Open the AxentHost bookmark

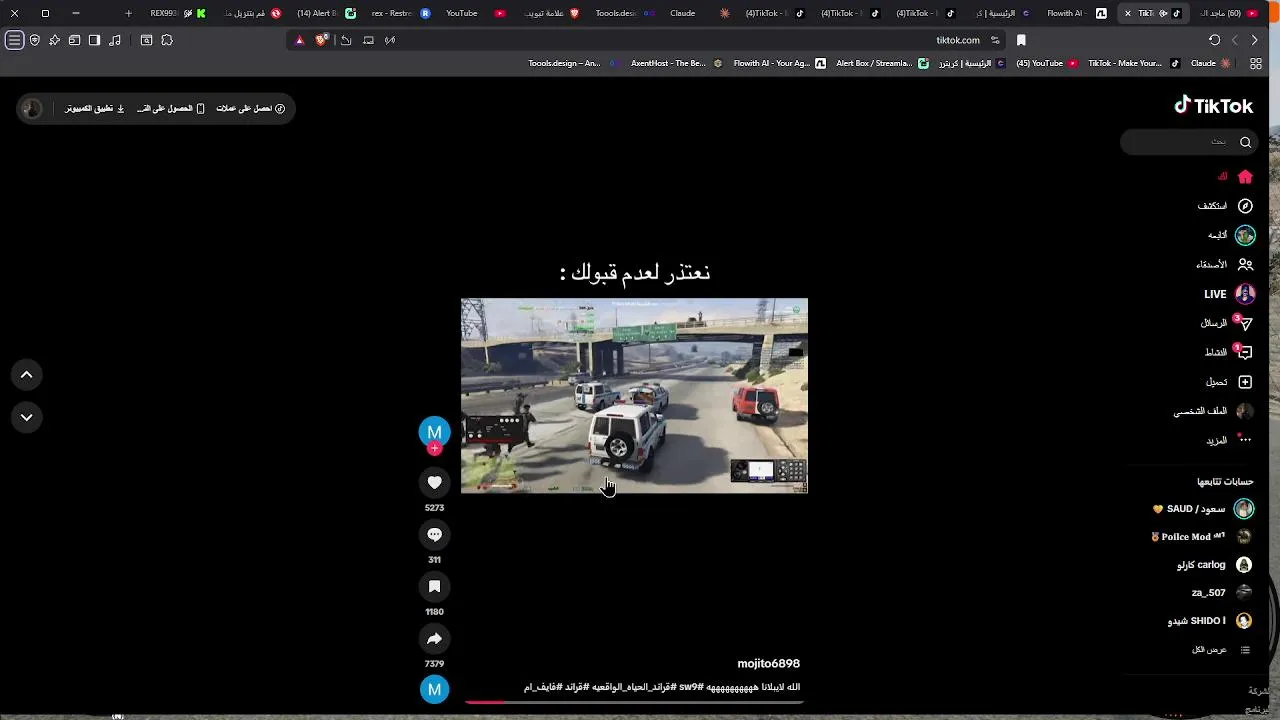tap(675, 63)
